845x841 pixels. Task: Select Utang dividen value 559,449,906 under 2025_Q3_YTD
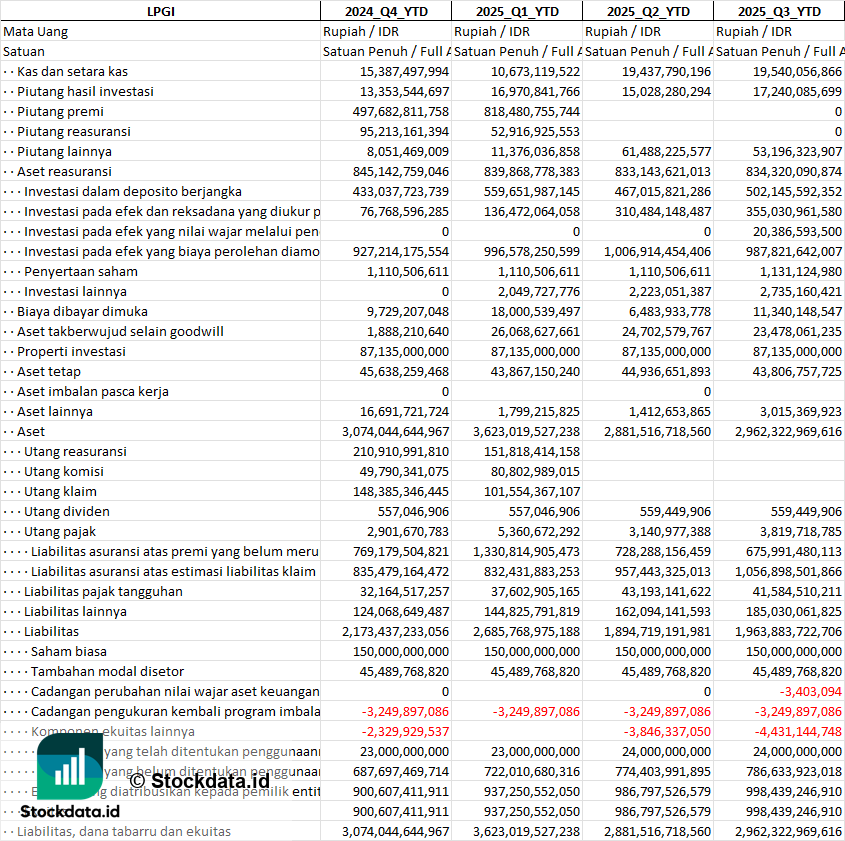tap(806, 511)
